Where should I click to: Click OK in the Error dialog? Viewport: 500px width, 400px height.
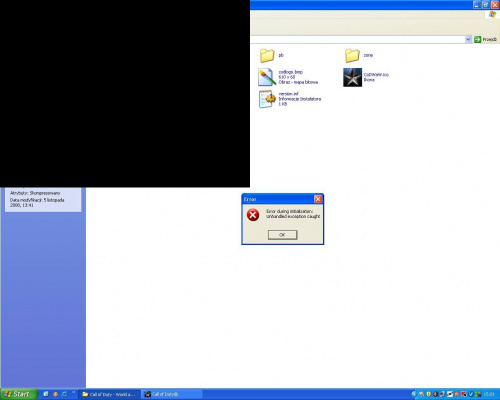point(282,235)
